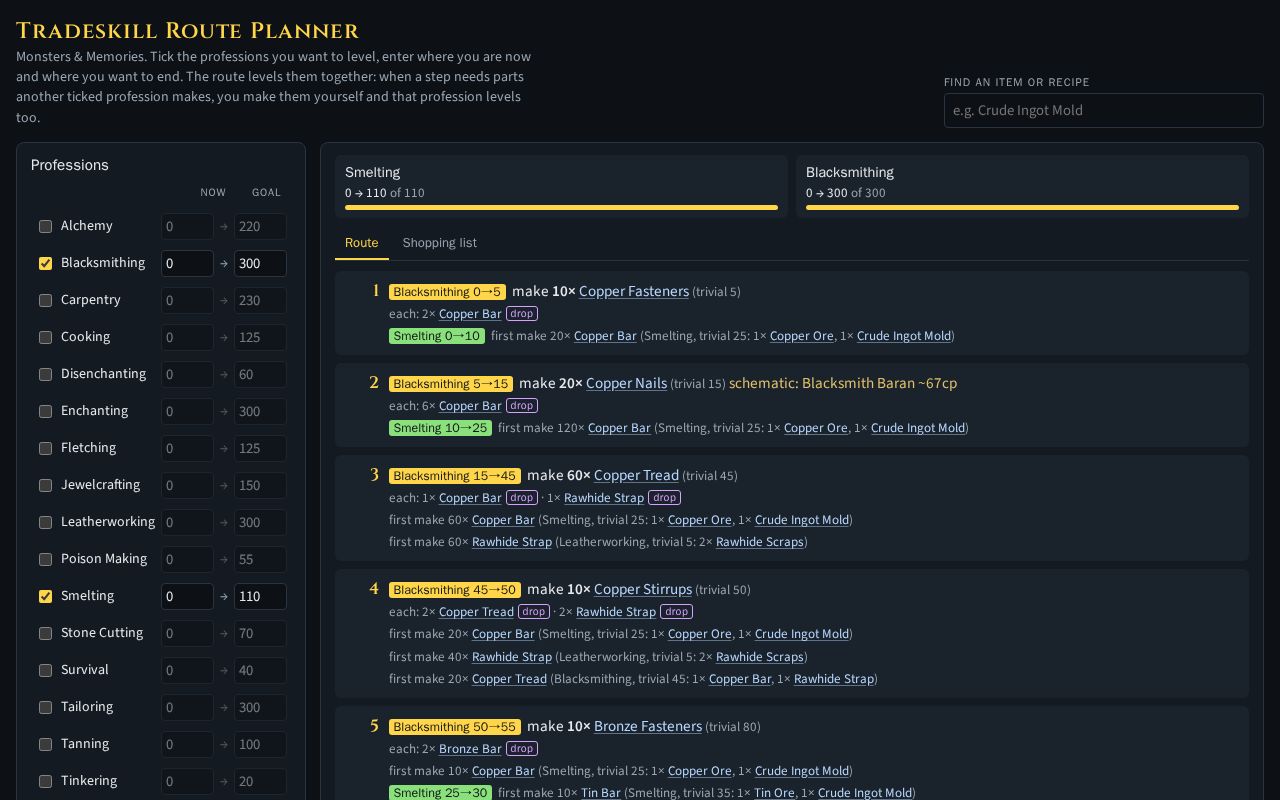Viewport: 1280px width, 800px height.
Task: Click the Copper Tread link in step 3's heading
Action: 636,475
